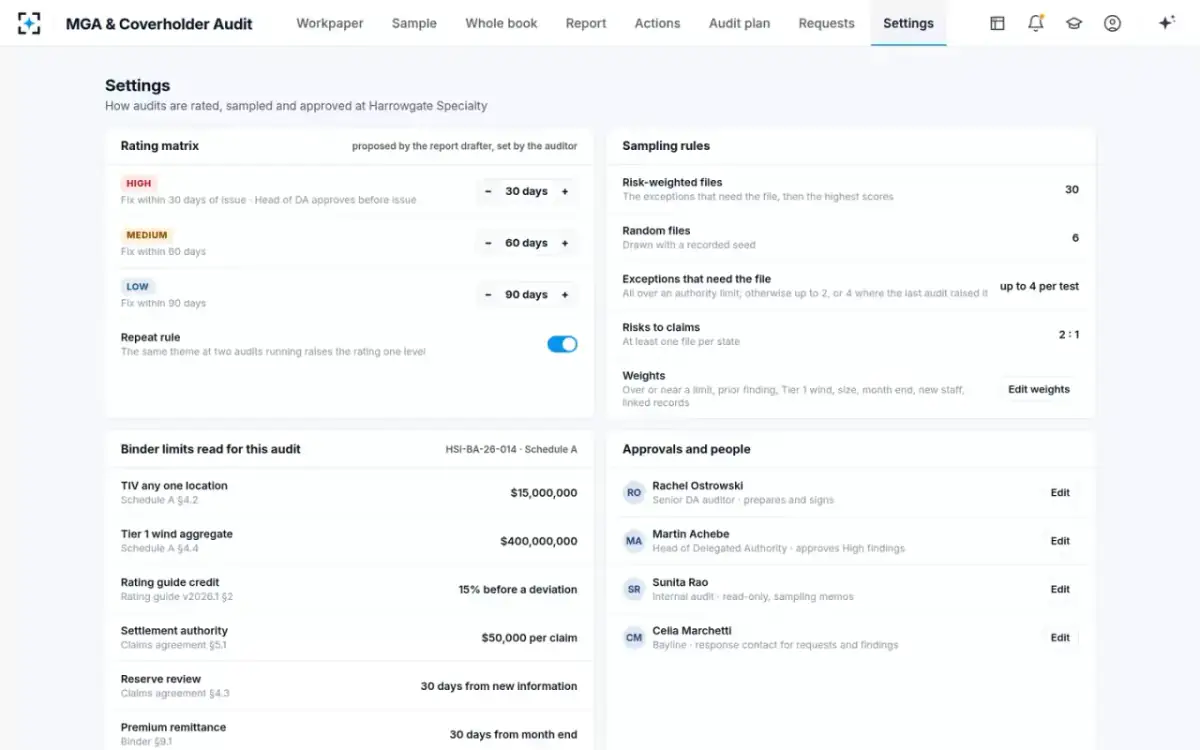This screenshot has width=1200, height=750.
Task: Click the $15,000,000 TIV limit
Action: pos(543,492)
